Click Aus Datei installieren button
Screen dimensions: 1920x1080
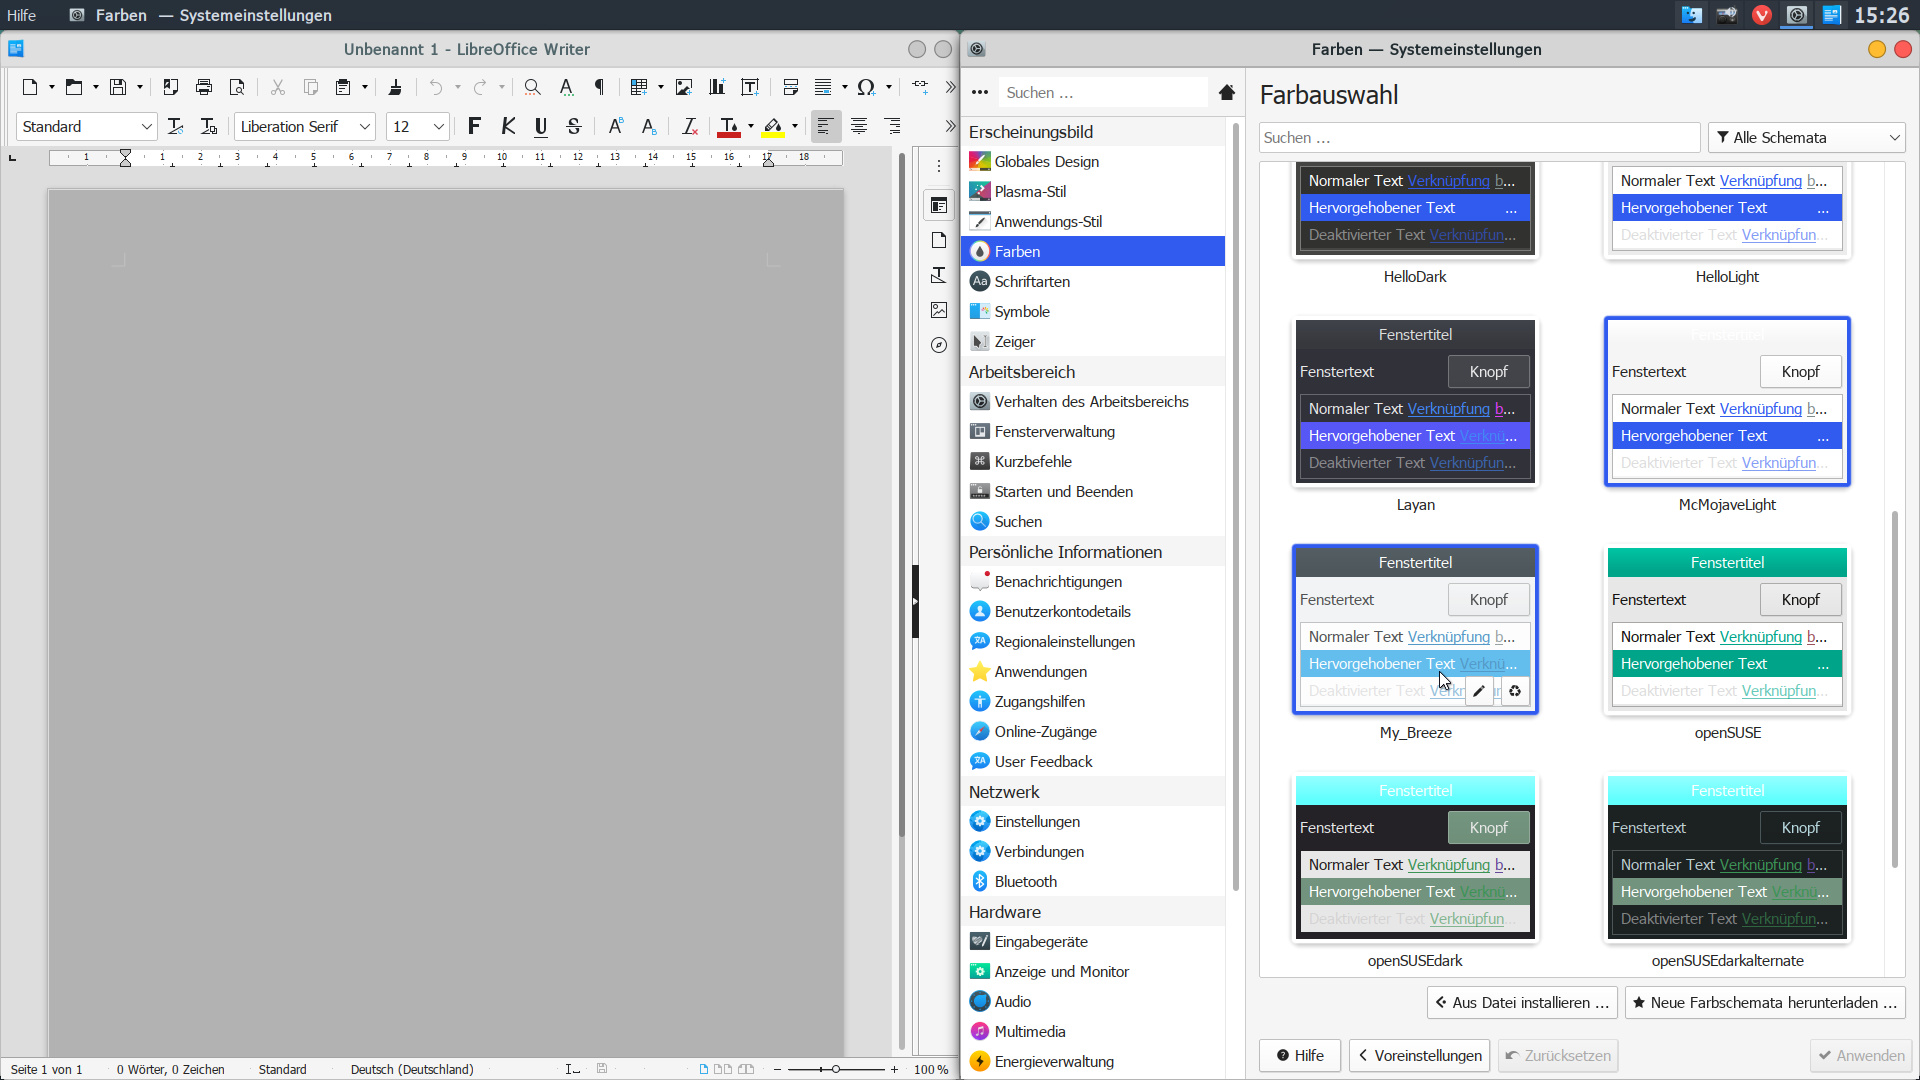coord(1522,1002)
